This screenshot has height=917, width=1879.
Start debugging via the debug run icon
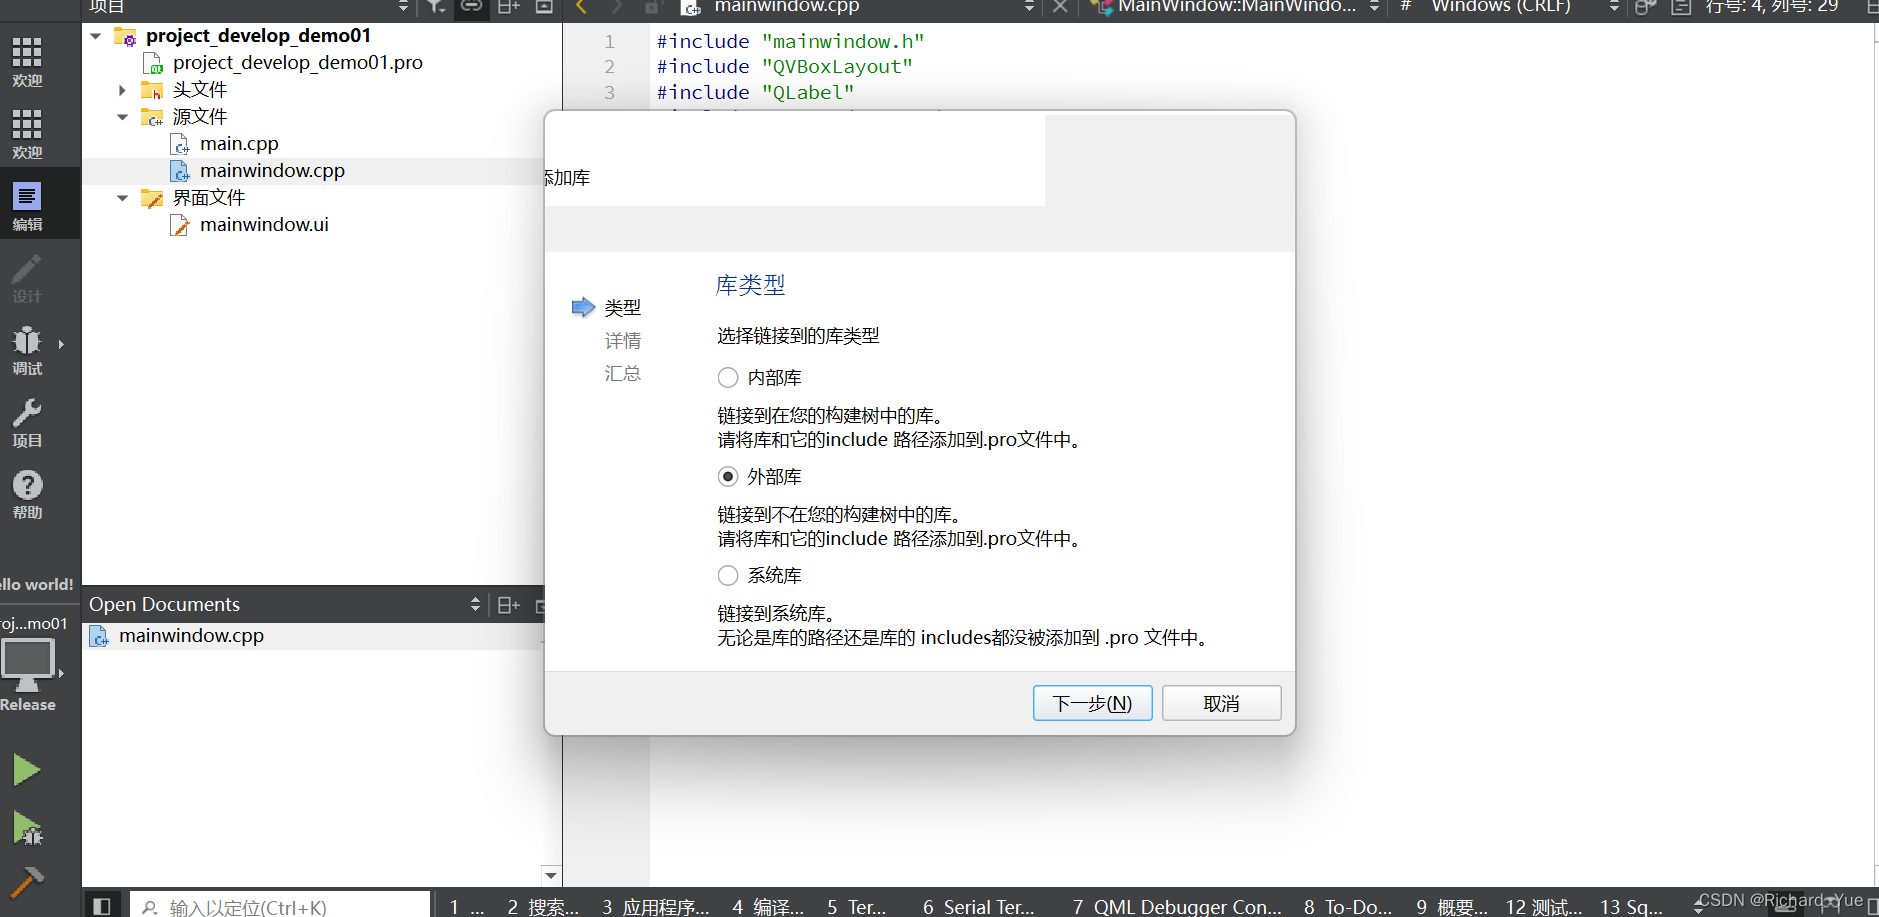(26, 829)
